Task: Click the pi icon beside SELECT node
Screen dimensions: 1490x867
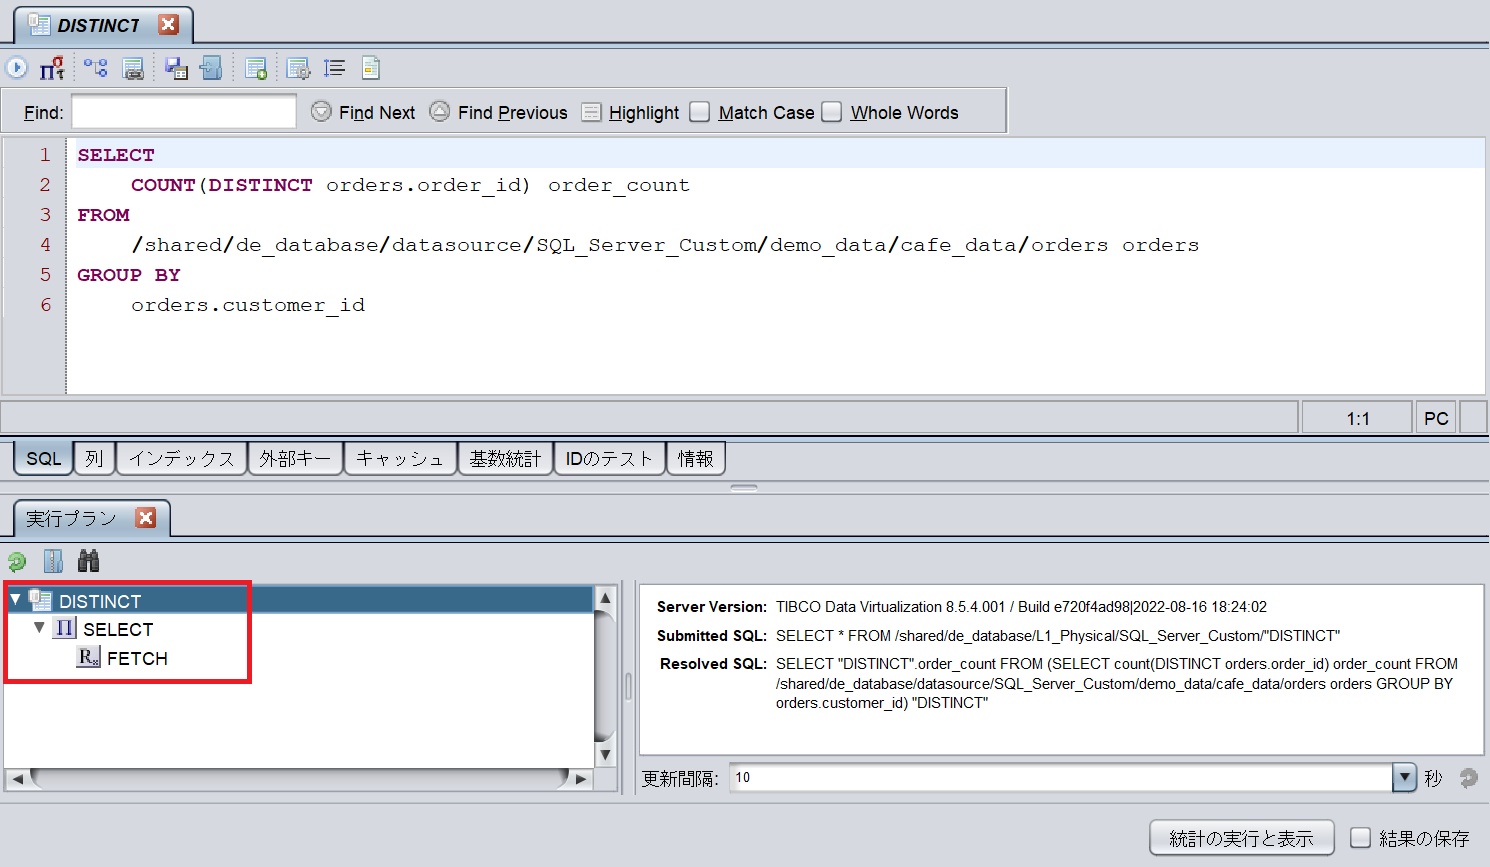Action: click(64, 628)
